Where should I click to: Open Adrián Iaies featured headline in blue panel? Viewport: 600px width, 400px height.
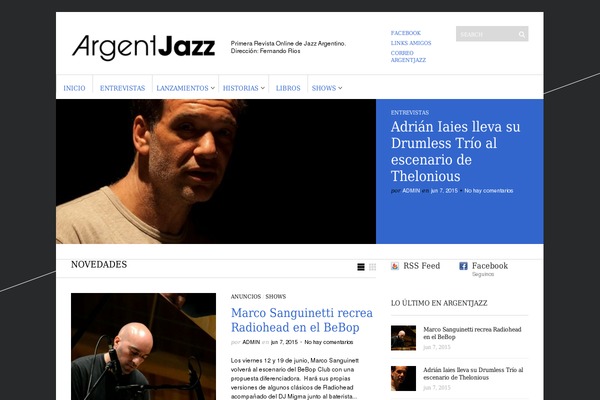click(455, 151)
